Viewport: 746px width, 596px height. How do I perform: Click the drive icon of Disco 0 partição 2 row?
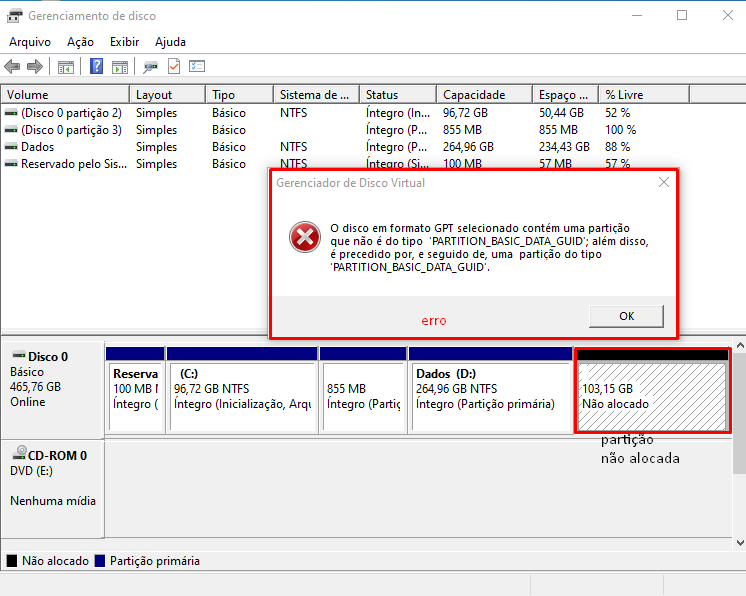(11, 113)
